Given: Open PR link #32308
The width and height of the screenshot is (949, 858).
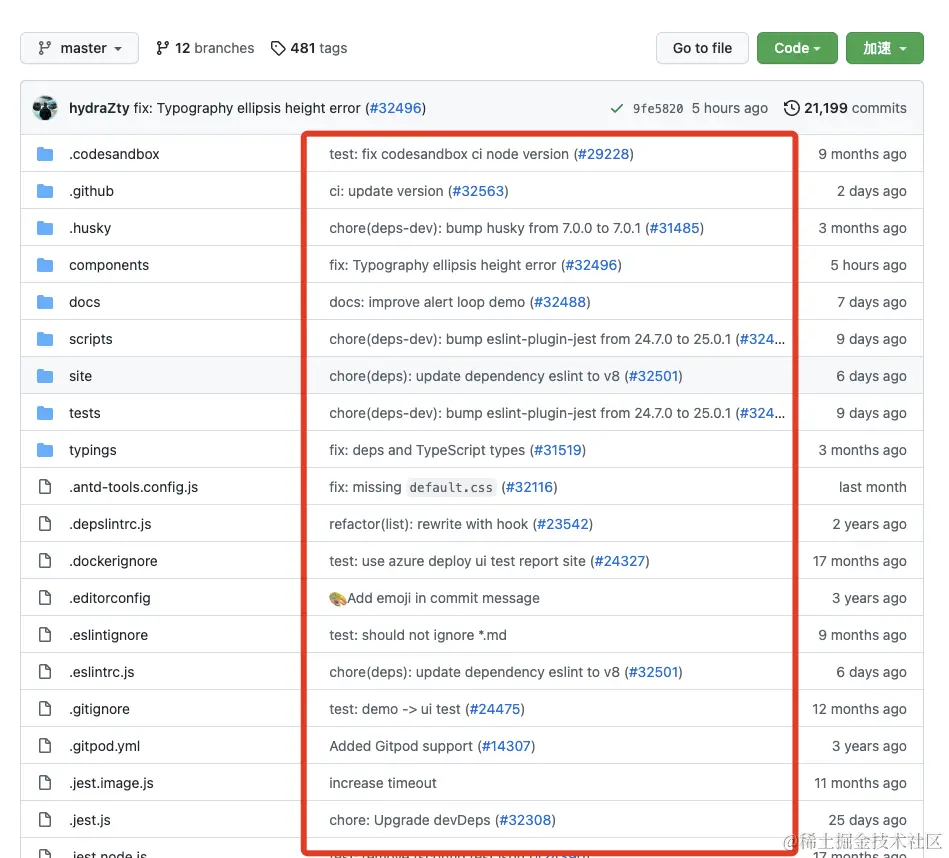Looking at the screenshot, I should click(525, 820).
